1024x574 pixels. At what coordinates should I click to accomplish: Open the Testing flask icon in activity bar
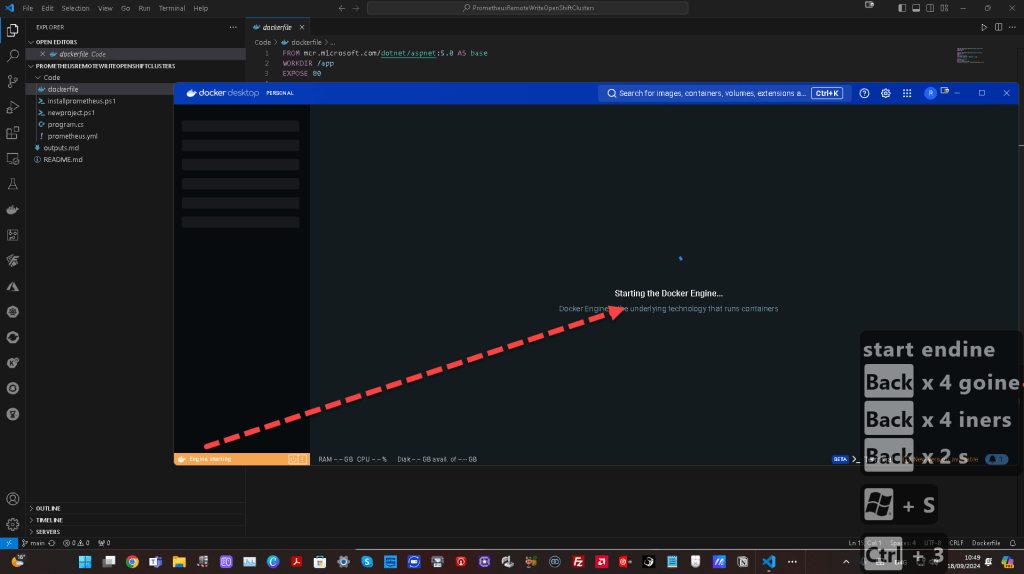pos(12,184)
